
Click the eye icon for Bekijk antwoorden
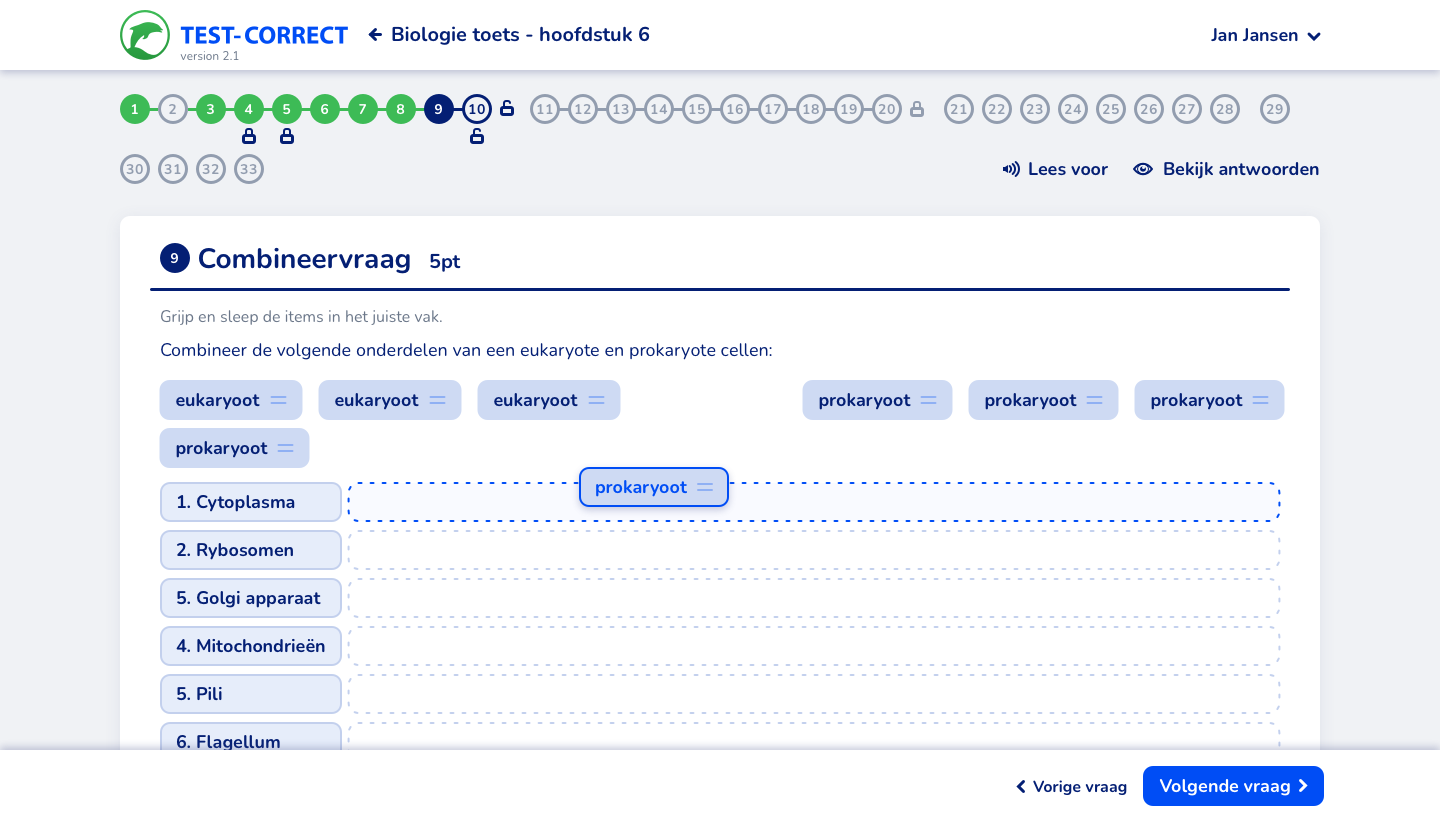pos(1143,169)
